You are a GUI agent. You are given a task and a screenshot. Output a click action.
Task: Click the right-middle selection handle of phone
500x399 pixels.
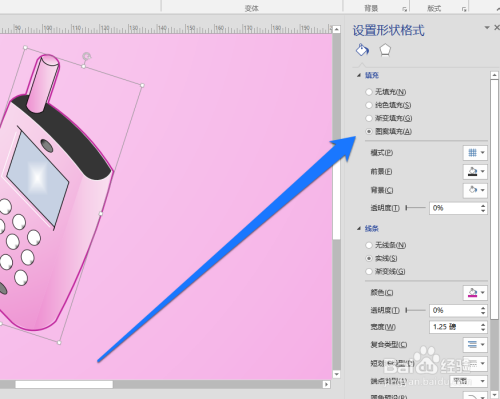101,214
